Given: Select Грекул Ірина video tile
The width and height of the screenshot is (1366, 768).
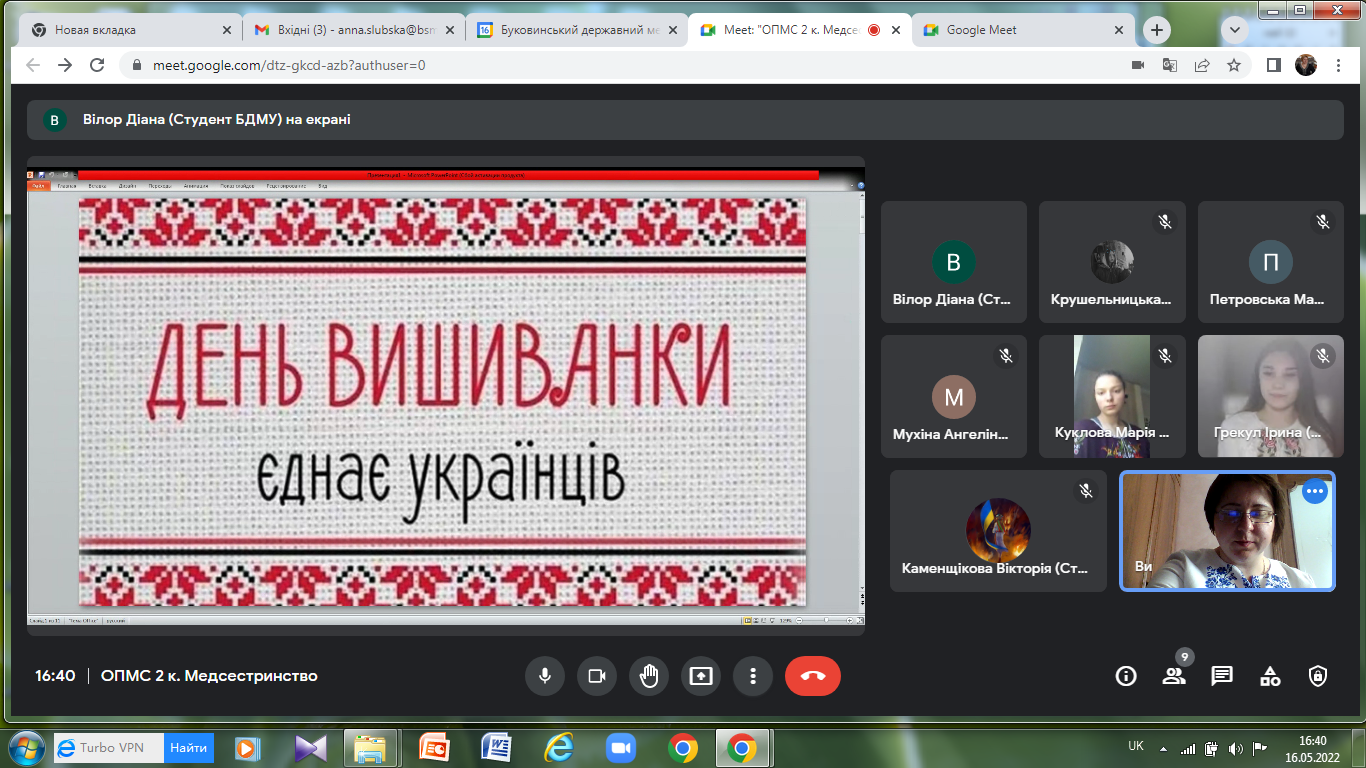Looking at the screenshot, I should pyautogui.click(x=1271, y=396).
